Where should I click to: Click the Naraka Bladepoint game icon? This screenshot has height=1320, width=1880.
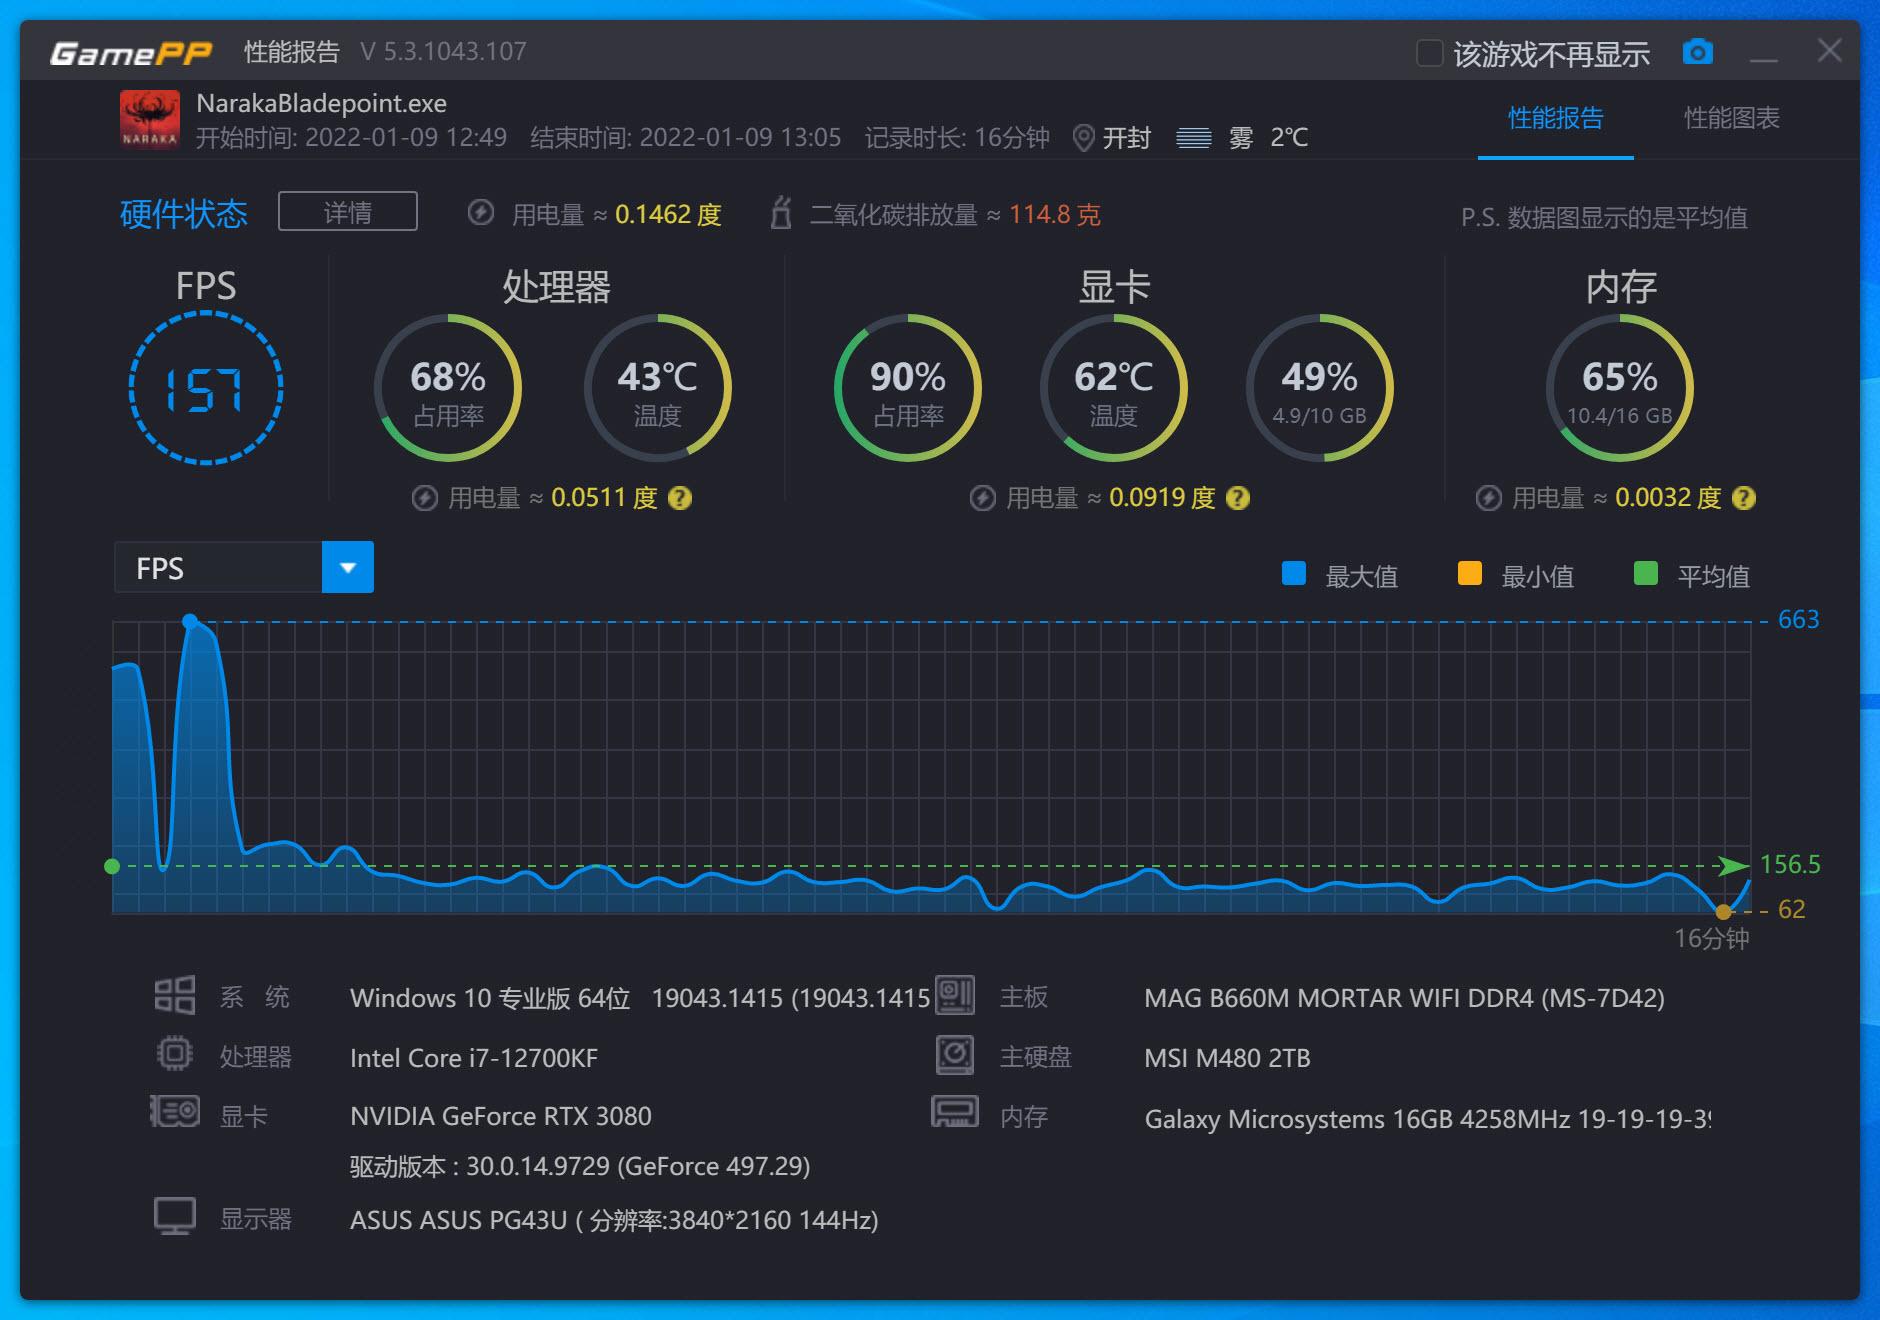click(150, 120)
